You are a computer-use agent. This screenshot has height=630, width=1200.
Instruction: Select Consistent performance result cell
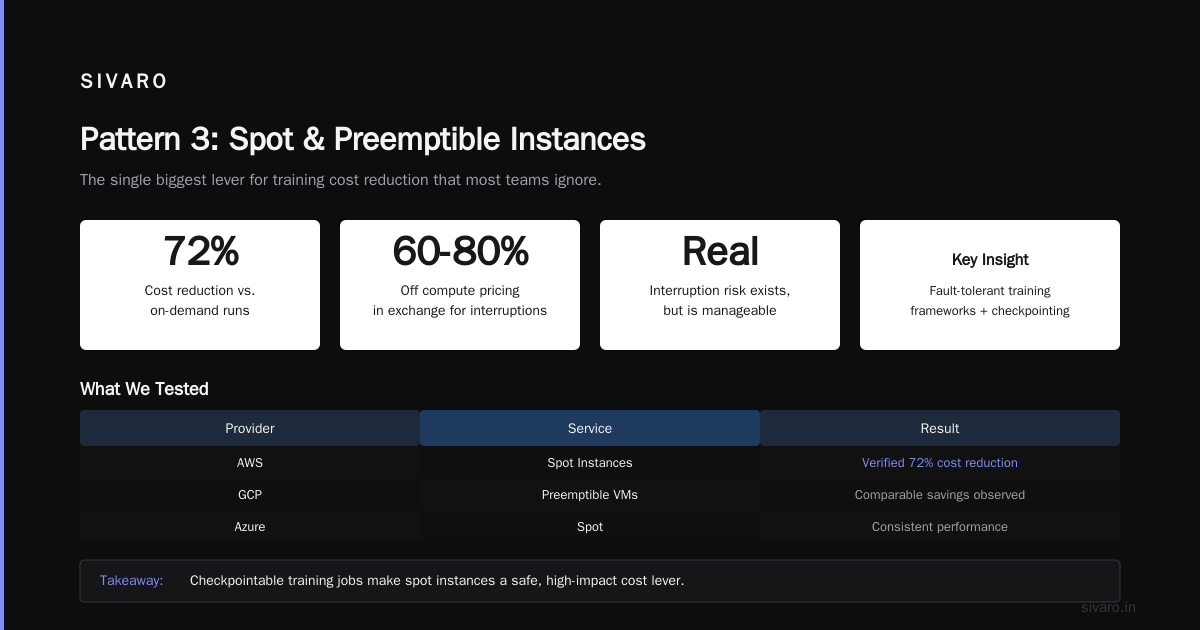(940, 527)
